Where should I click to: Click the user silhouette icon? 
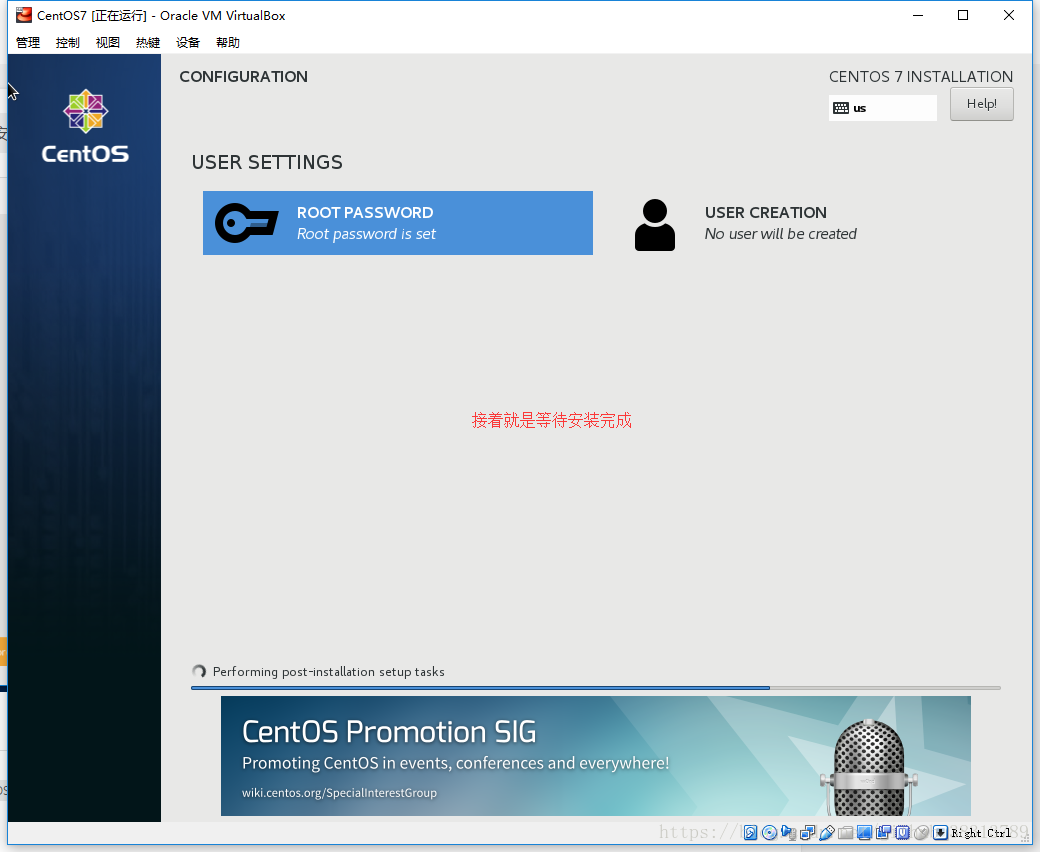tap(655, 225)
